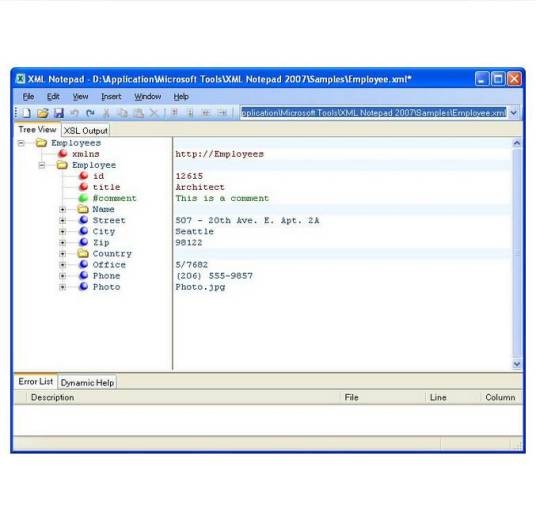This screenshot has height=505, width=536.
Task: Click the file location address field
Action: [x=373, y=113]
